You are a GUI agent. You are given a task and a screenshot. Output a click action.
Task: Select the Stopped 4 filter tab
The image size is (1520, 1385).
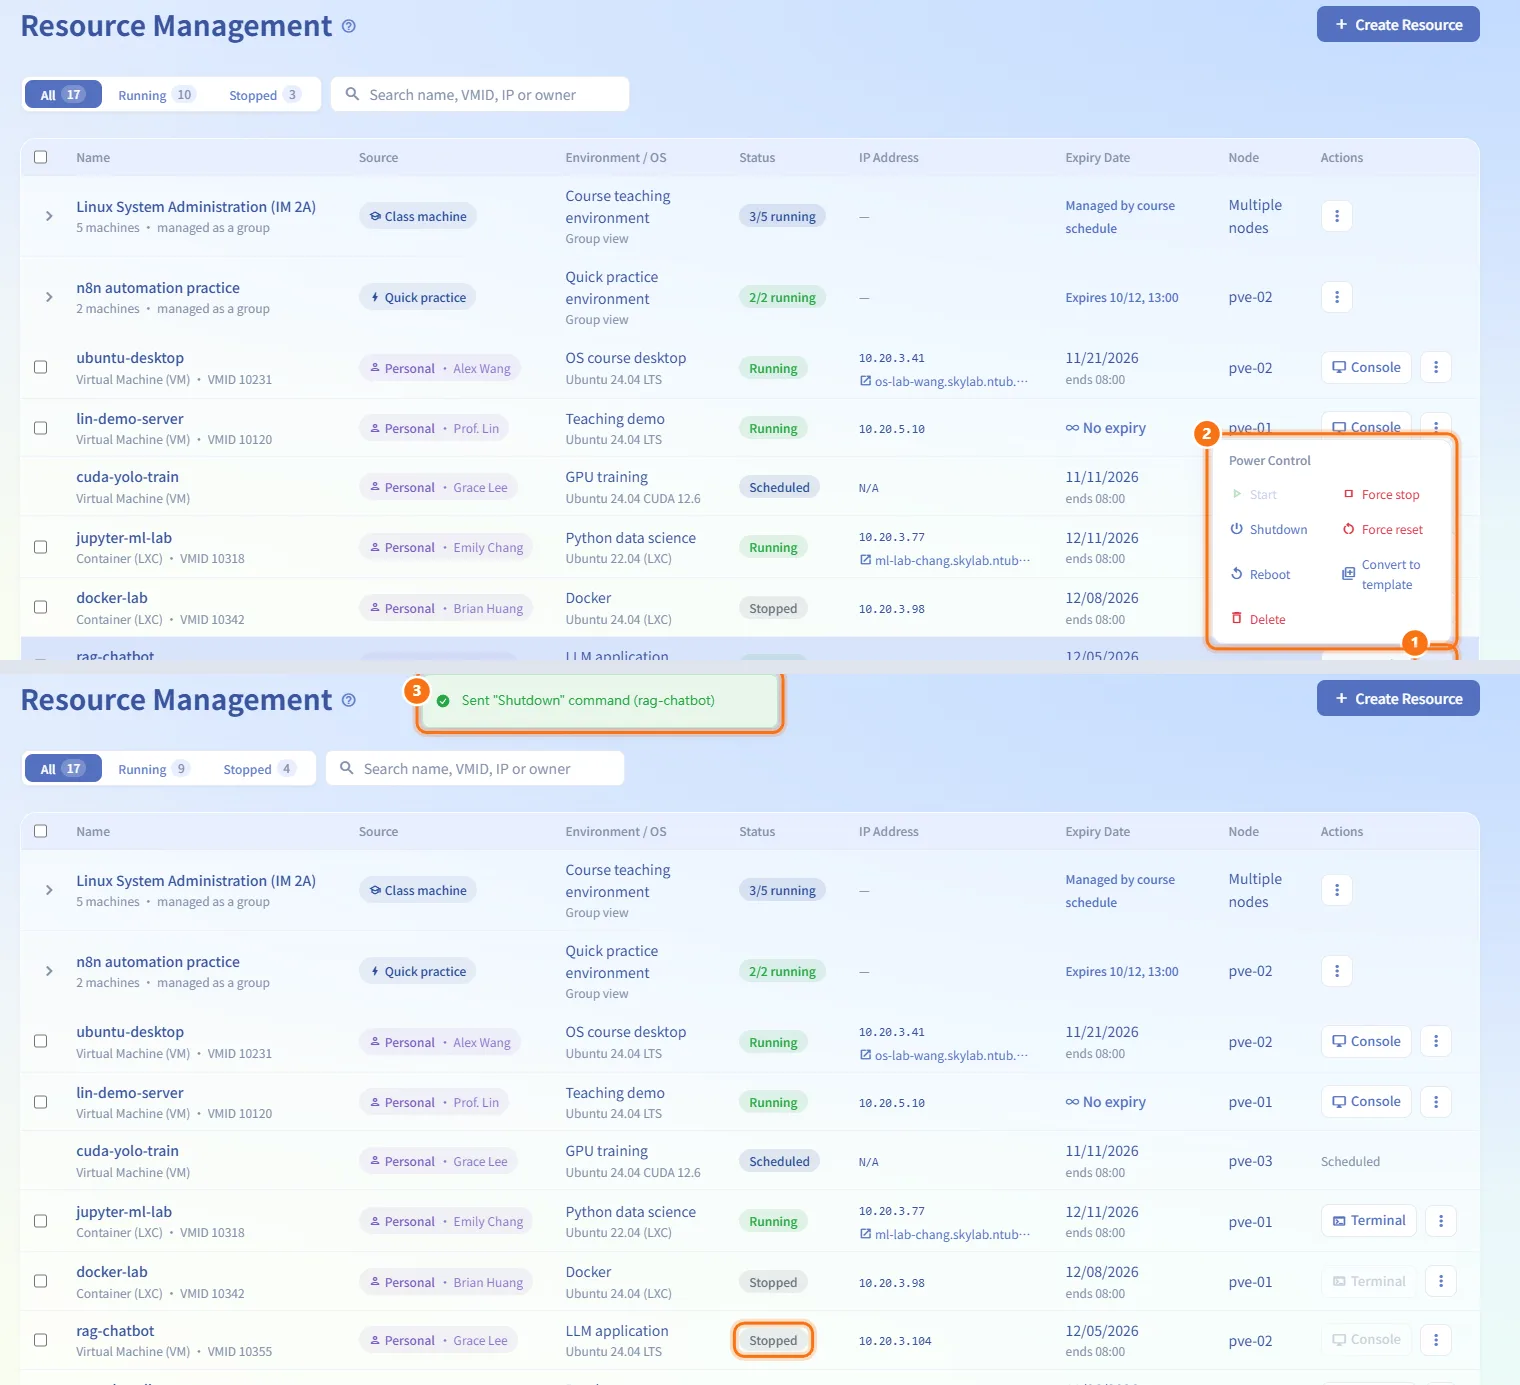pyautogui.click(x=259, y=769)
